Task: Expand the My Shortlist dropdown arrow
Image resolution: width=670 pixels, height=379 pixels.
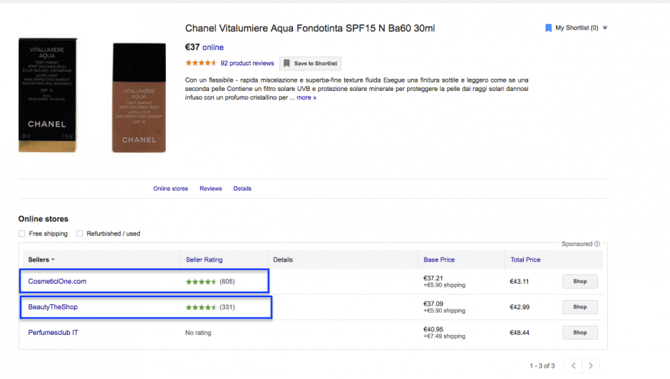Action: pyautogui.click(x=605, y=28)
